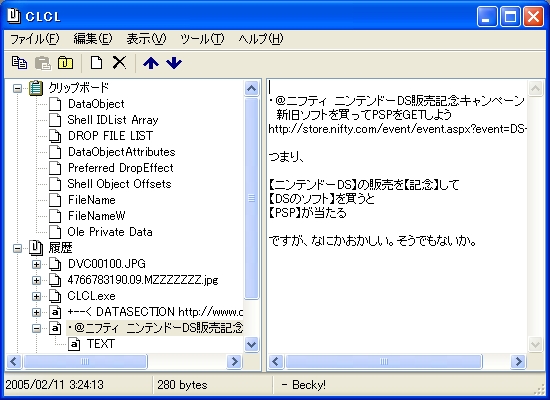This screenshot has width=550, height=400.
Task: Click text pane horizontal scroll left arrow
Action: [x=276, y=361]
